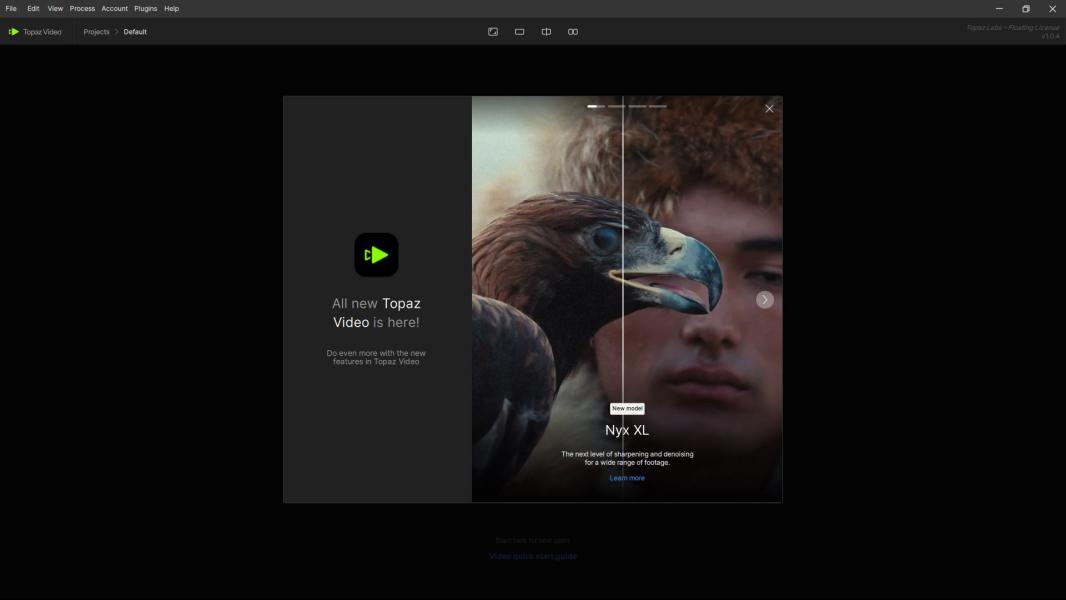This screenshot has width=1066, height=600.
Task: Open the Plugins menu
Action: tap(146, 8)
